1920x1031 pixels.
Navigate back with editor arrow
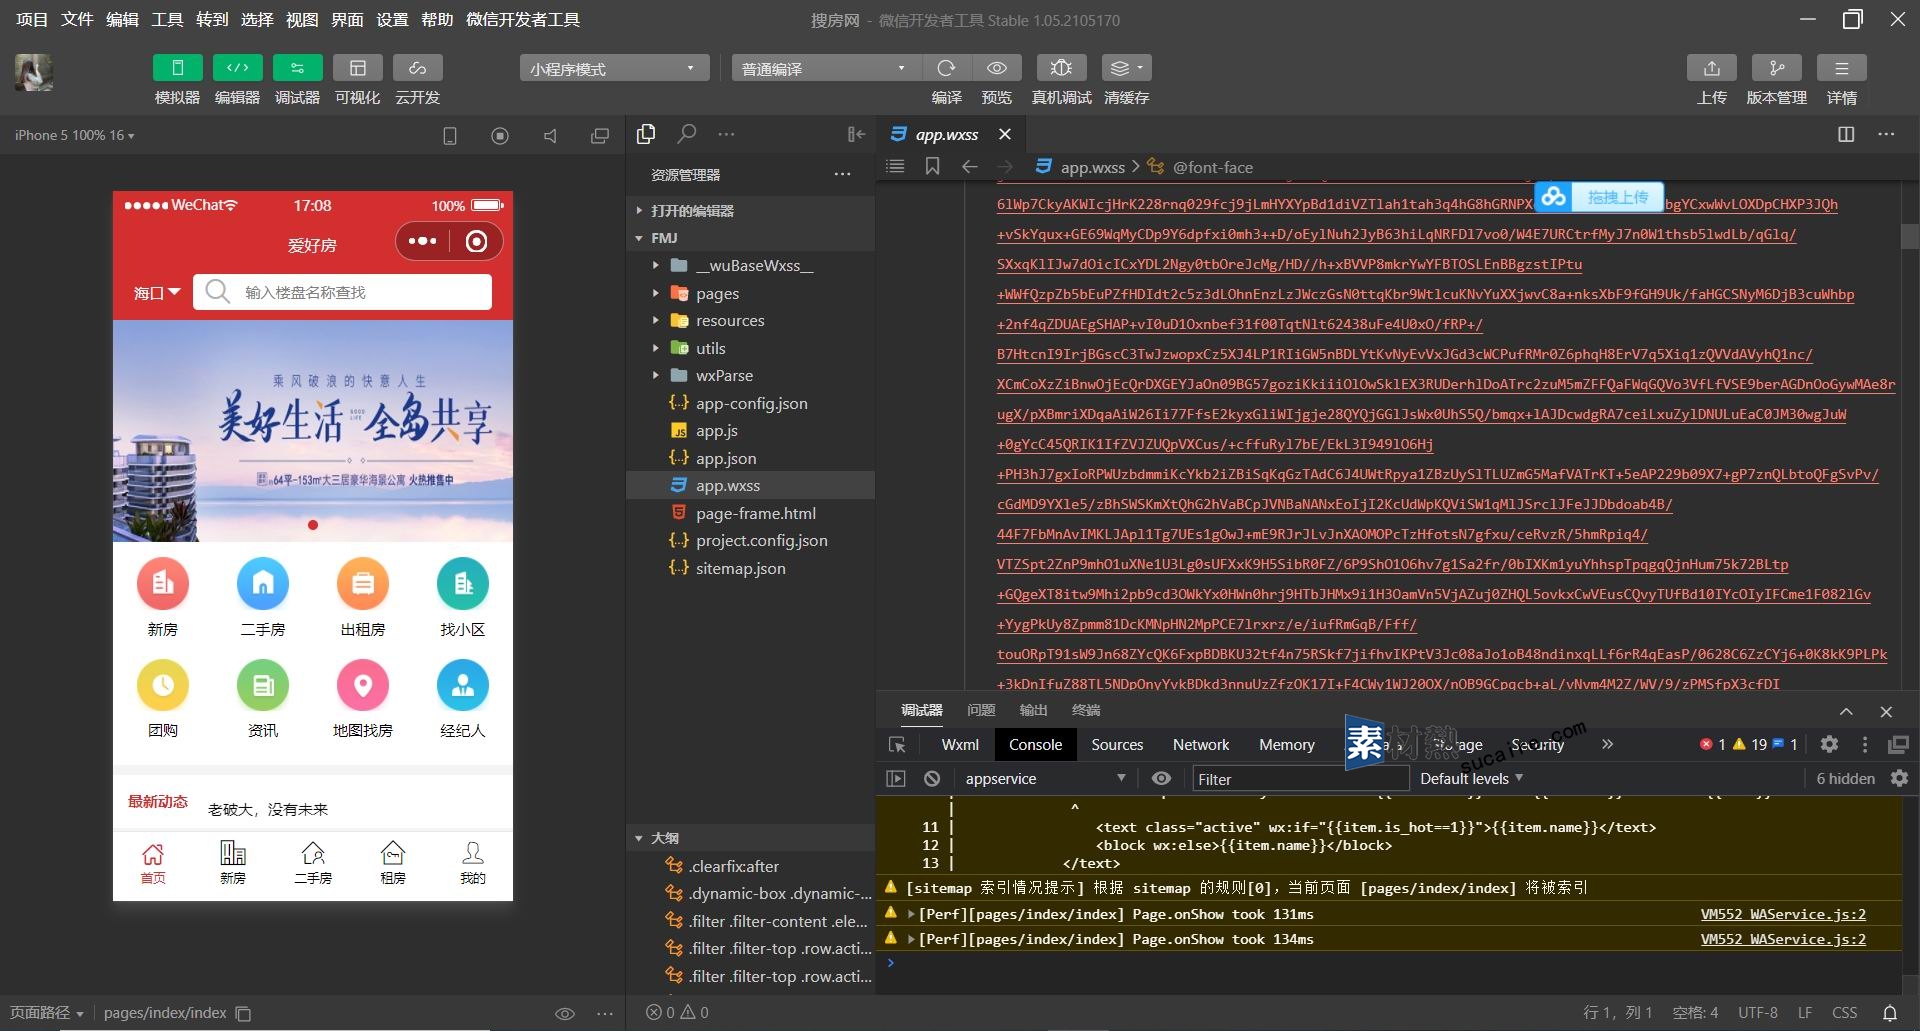(969, 166)
